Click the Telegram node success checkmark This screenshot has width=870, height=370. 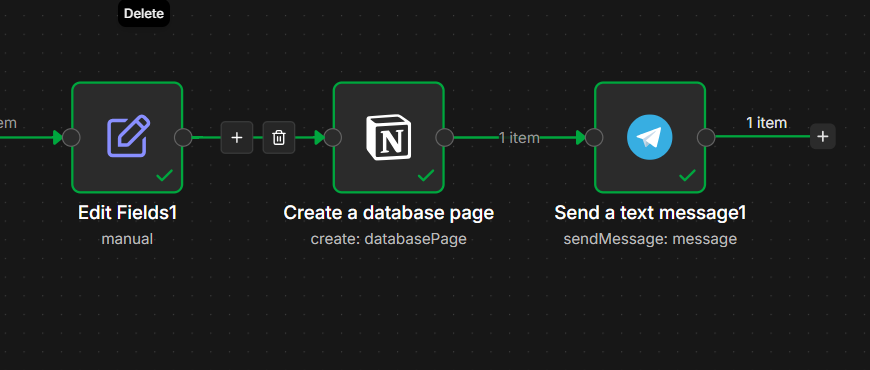687,176
